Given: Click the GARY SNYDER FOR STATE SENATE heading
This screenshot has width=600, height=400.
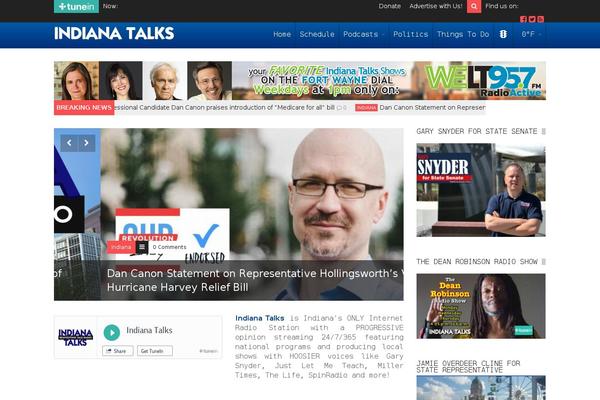Looking at the screenshot, I should pyautogui.click(x=477, y=131).
